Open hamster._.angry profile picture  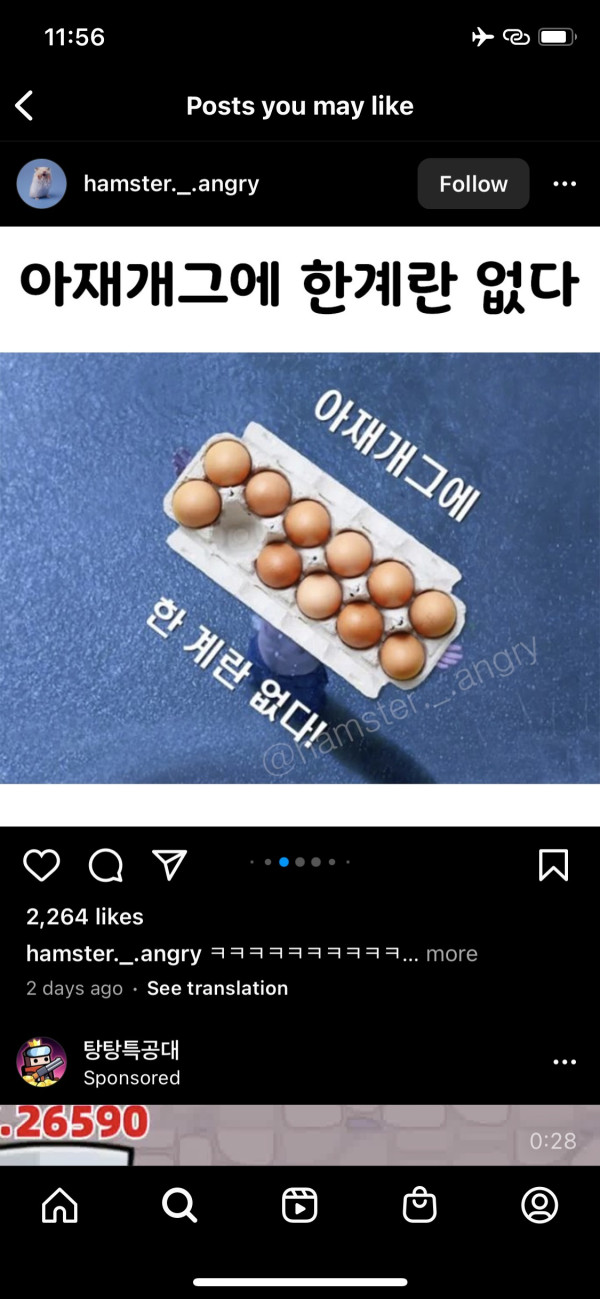click(42, 184)
